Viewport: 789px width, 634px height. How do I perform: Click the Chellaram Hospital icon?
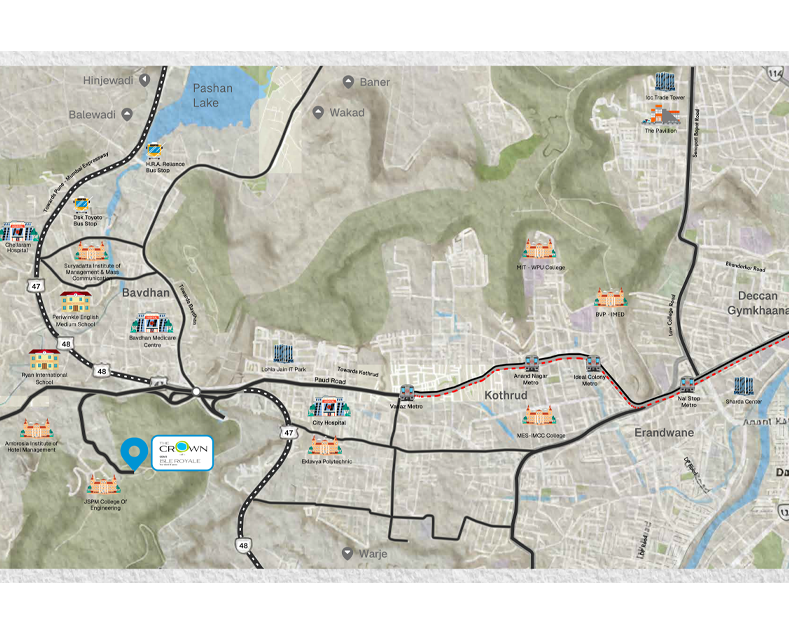pyautogui.click(x=17, y=232)
